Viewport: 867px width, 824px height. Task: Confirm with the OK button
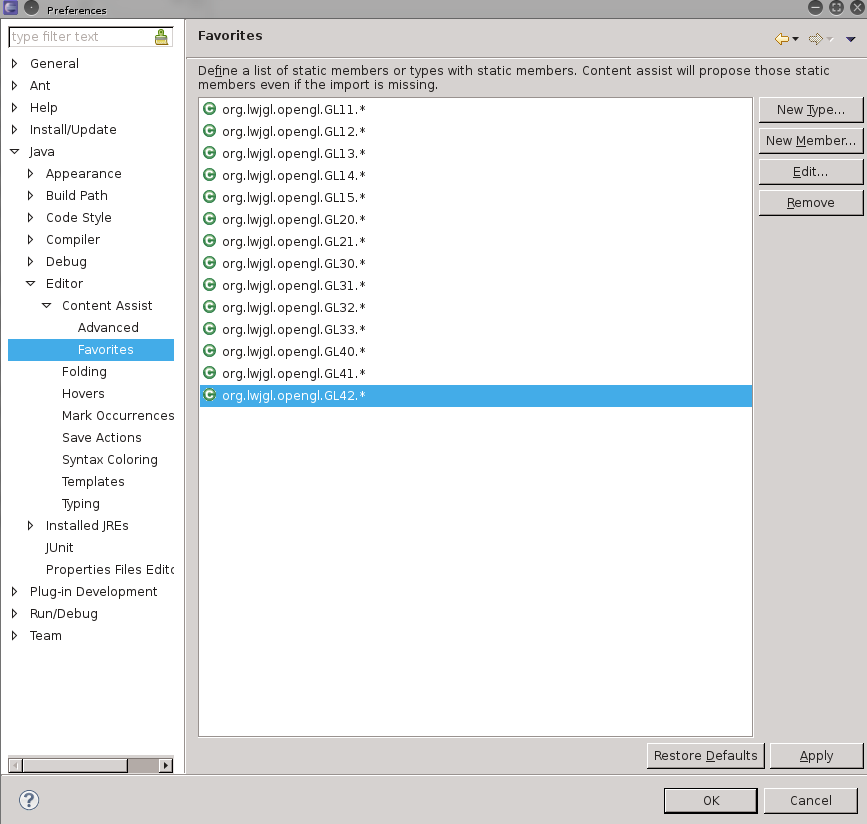[x=711, y=800]
